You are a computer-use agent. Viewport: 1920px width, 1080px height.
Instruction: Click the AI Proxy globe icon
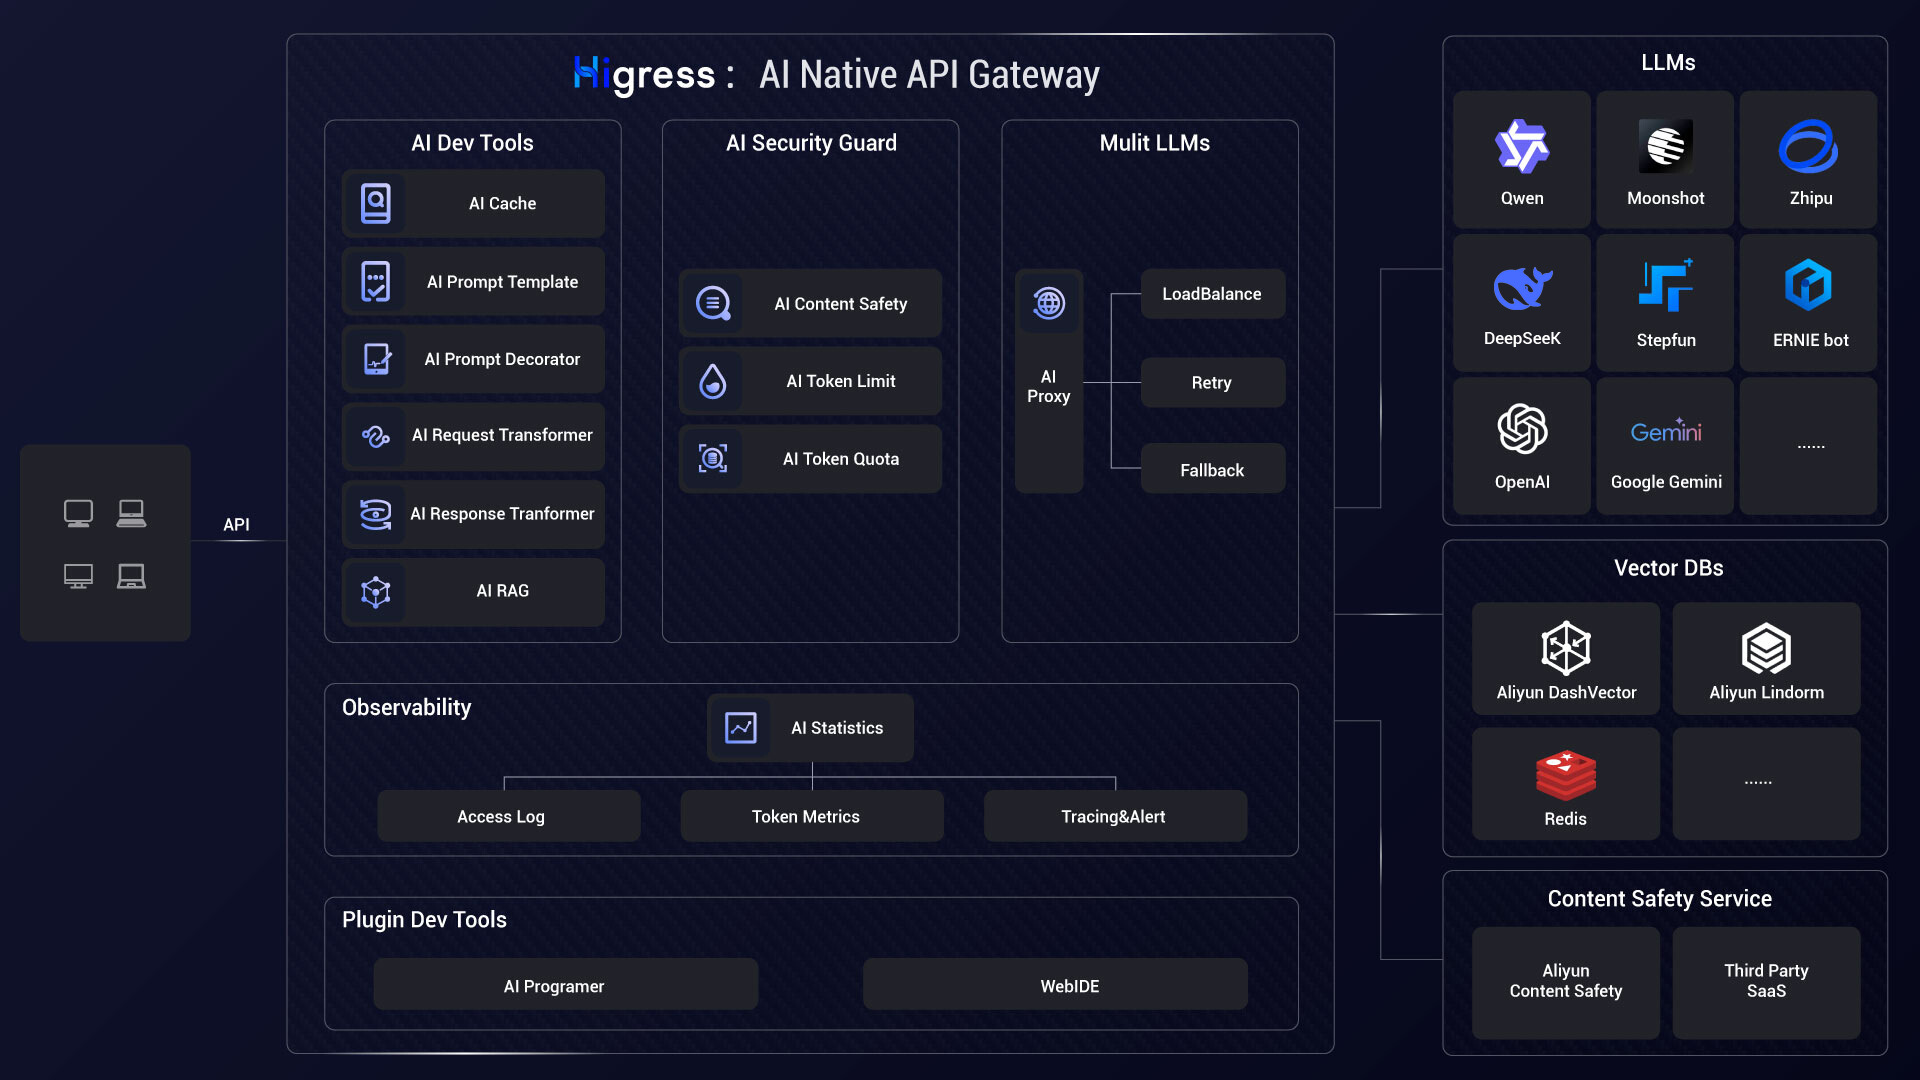[1048, 302]
